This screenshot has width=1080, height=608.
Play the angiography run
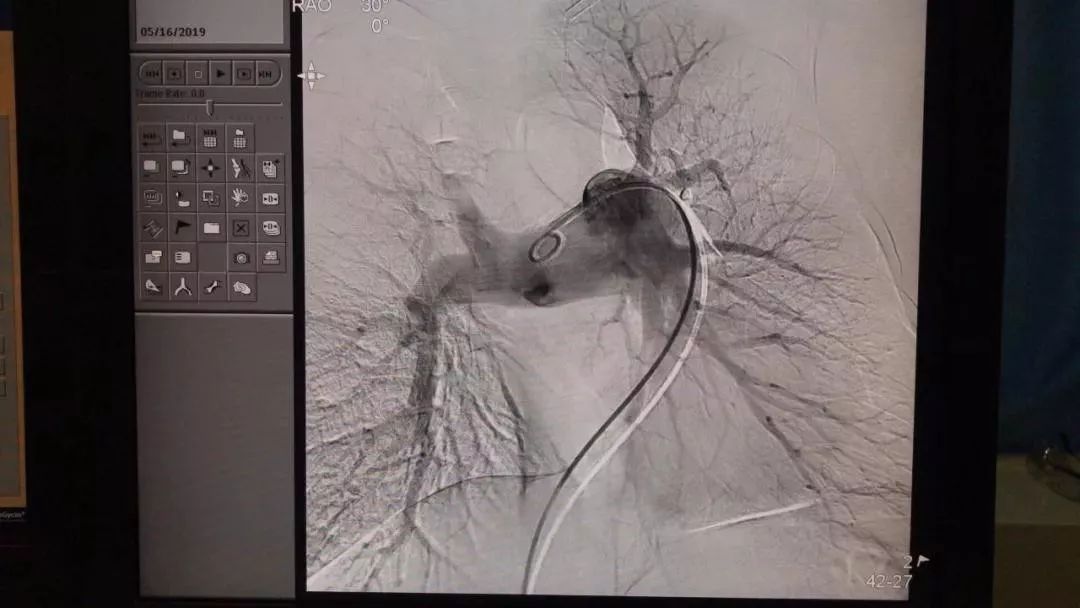220,74
